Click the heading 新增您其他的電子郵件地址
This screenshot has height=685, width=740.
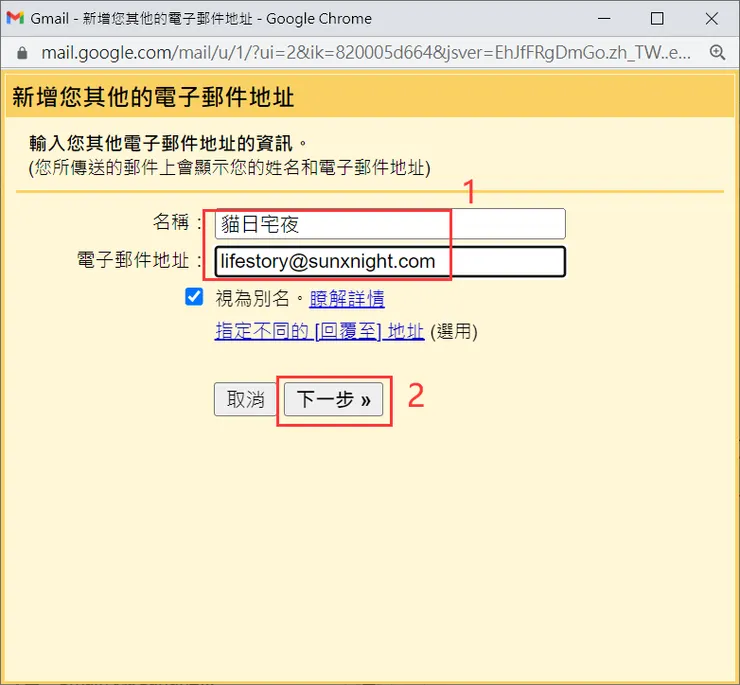[153, 97]
